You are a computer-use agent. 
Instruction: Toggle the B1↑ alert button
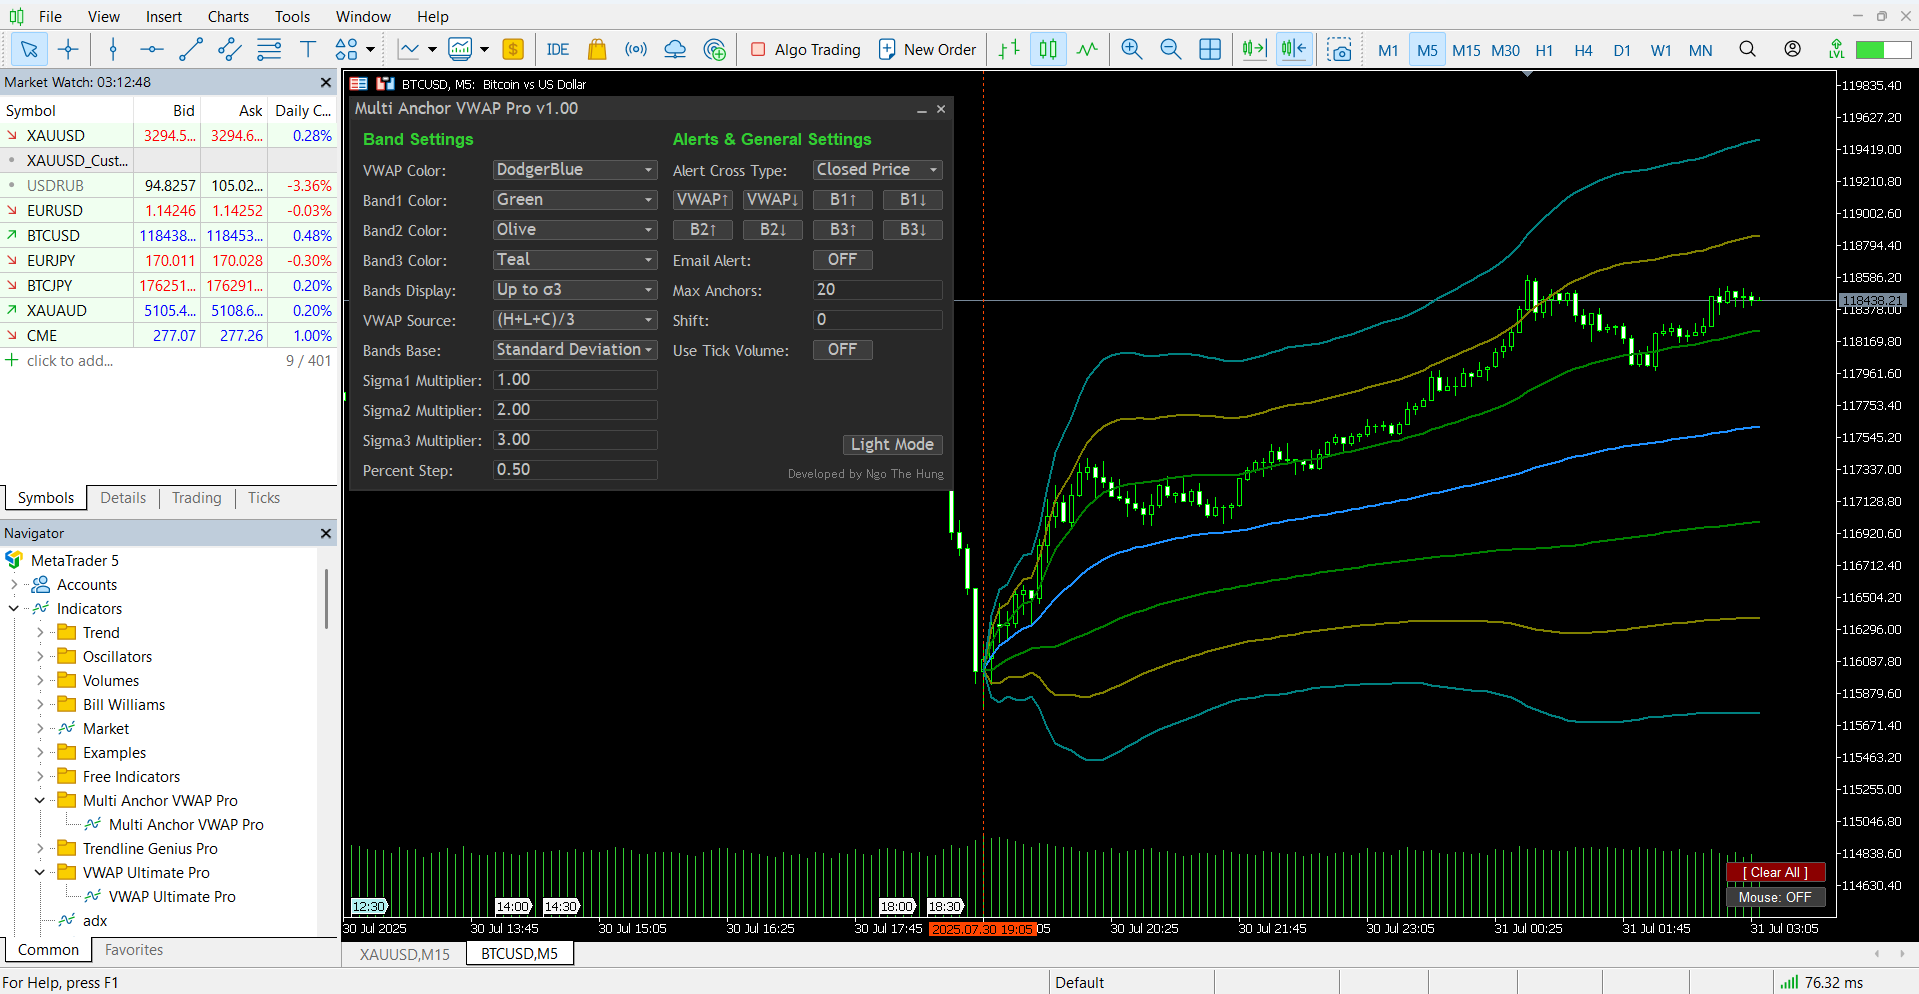[843, 200]
